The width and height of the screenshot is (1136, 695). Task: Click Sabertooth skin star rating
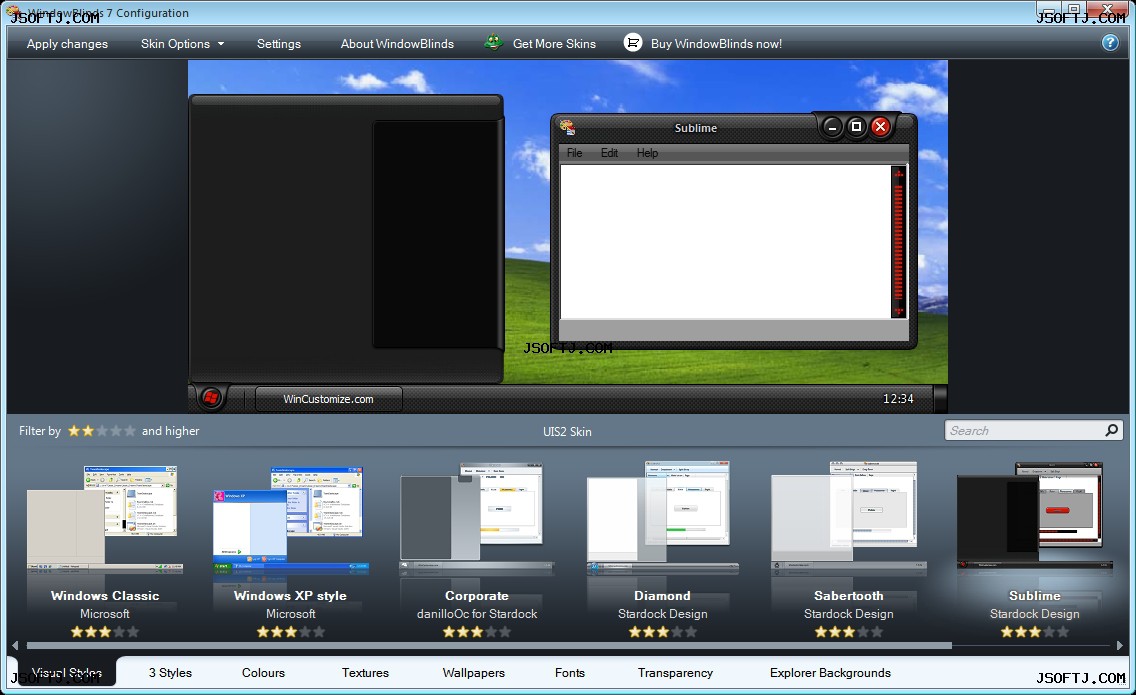coord(848,632)
